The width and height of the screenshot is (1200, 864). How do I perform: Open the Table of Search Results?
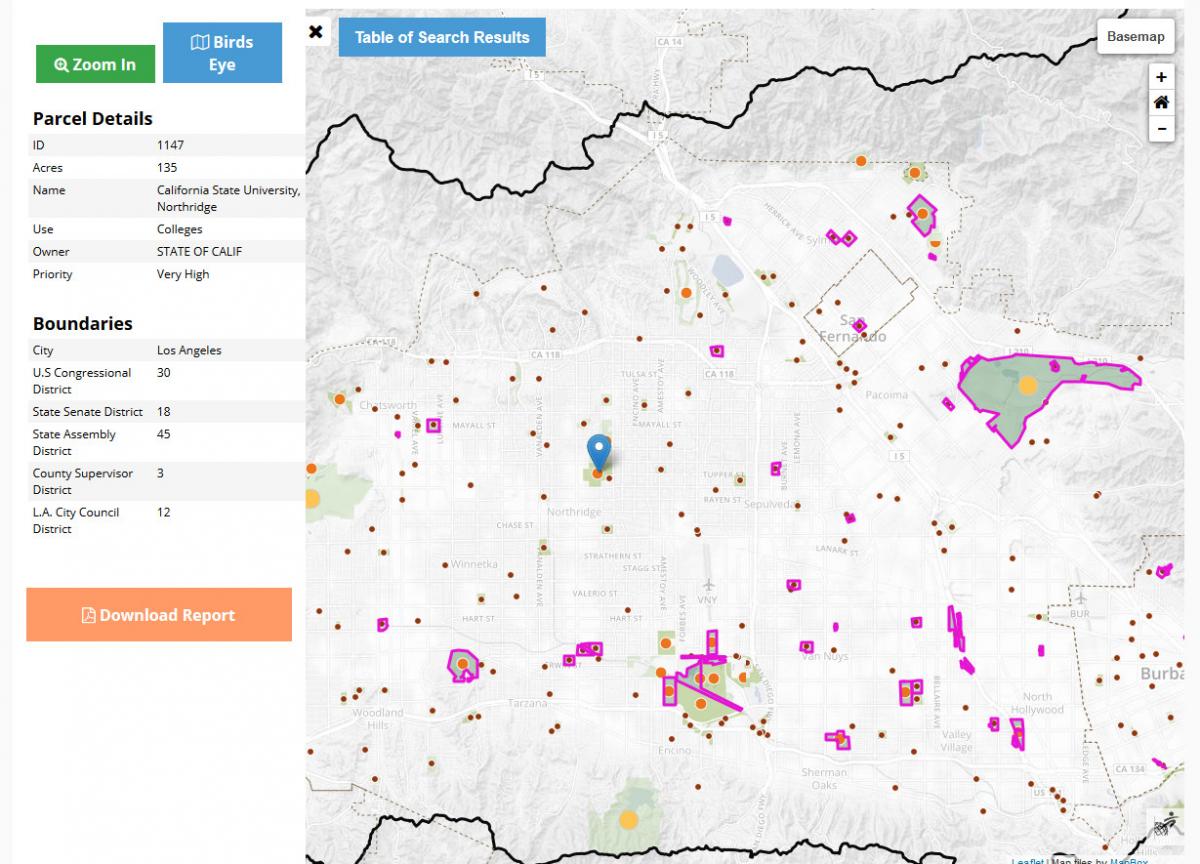[442, 37]
